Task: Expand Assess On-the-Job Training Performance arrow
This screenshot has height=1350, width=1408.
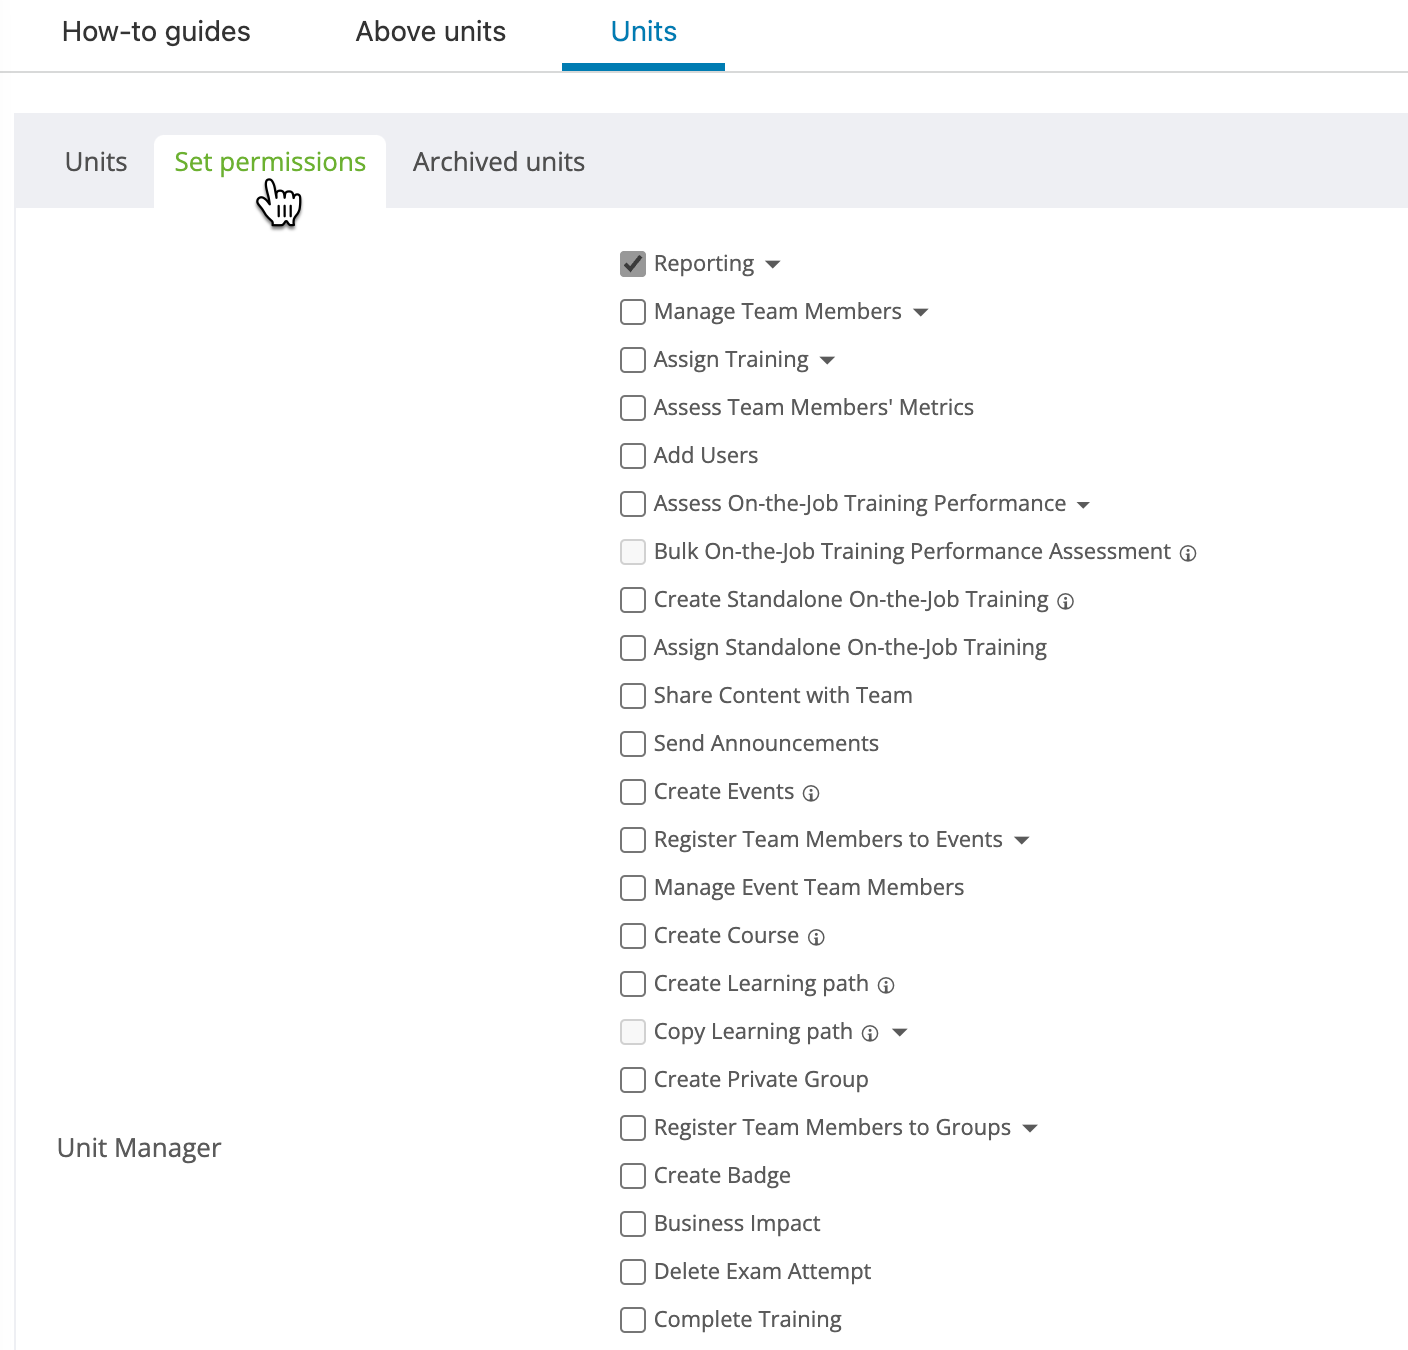Action: (1083, 505)
